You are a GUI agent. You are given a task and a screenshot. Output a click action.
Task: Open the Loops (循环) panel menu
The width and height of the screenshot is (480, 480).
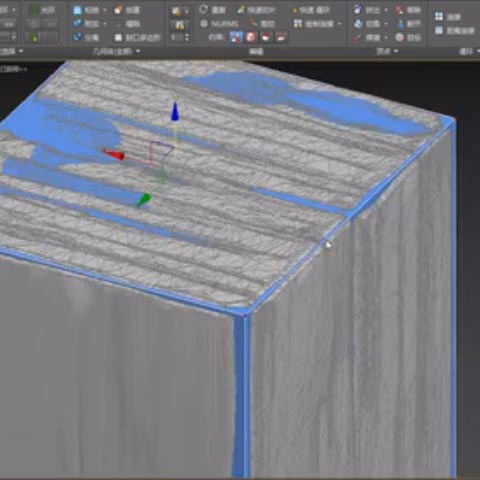coord(477,51)
